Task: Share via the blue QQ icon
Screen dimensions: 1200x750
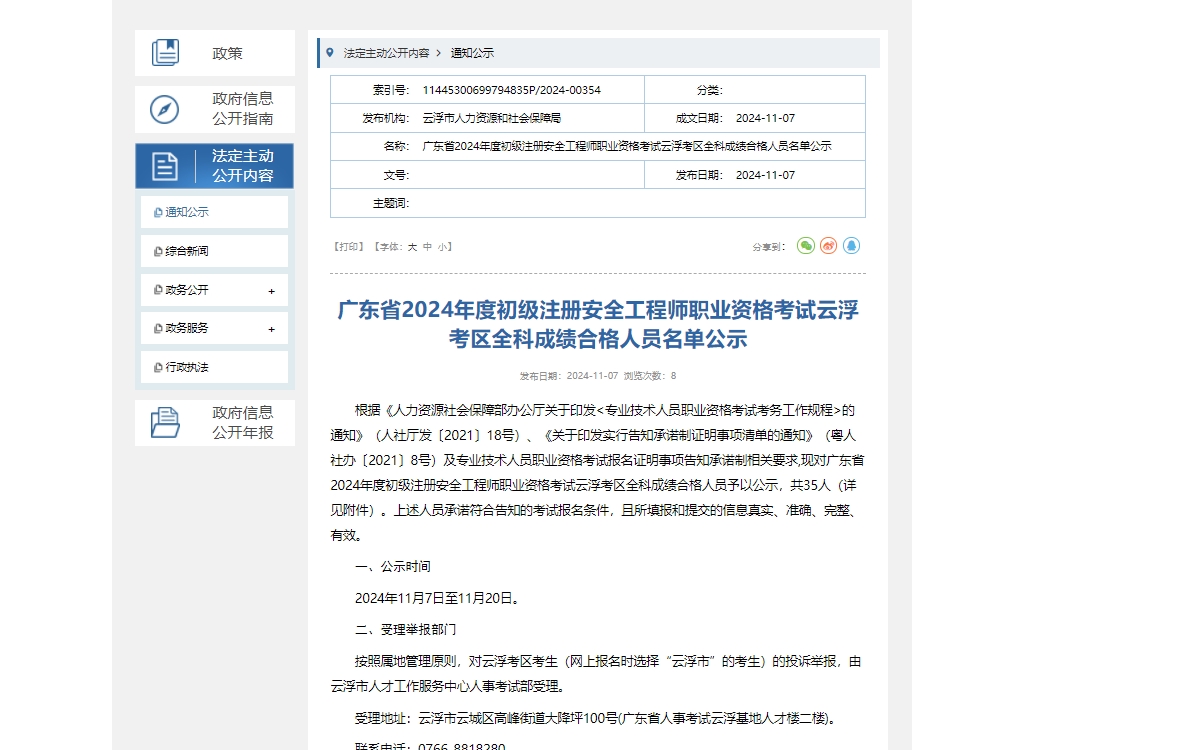Action: [851, 245]
